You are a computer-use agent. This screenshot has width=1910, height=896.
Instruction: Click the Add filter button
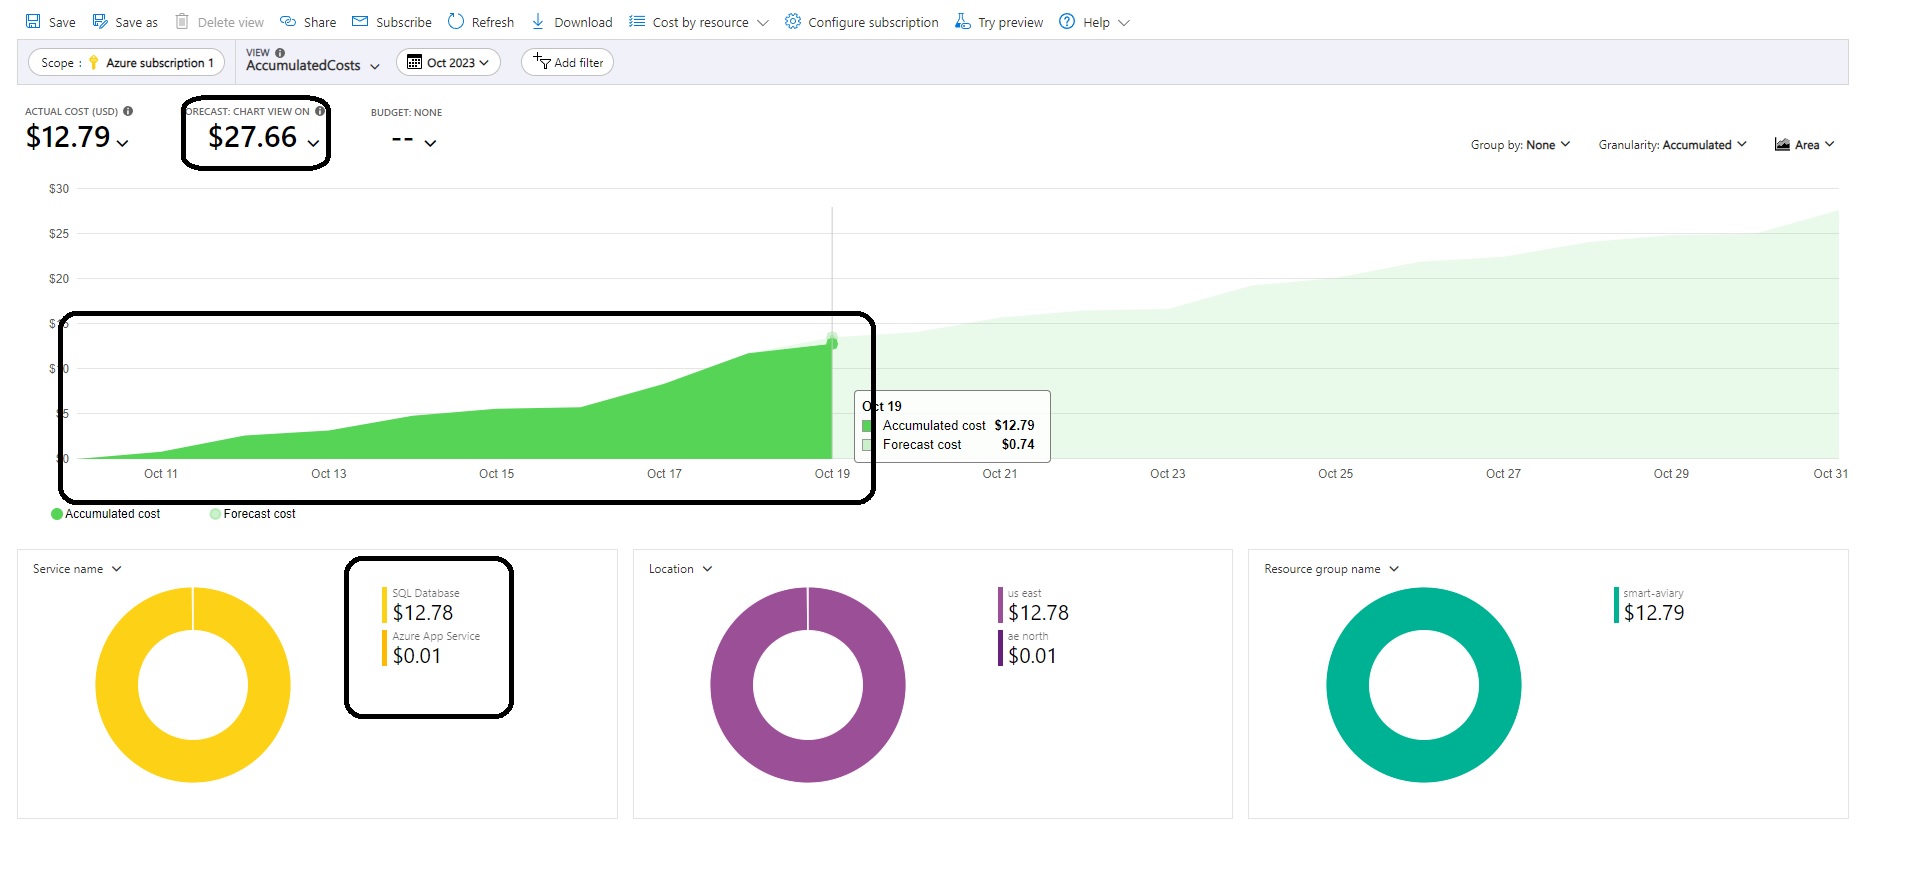[568, 62]
